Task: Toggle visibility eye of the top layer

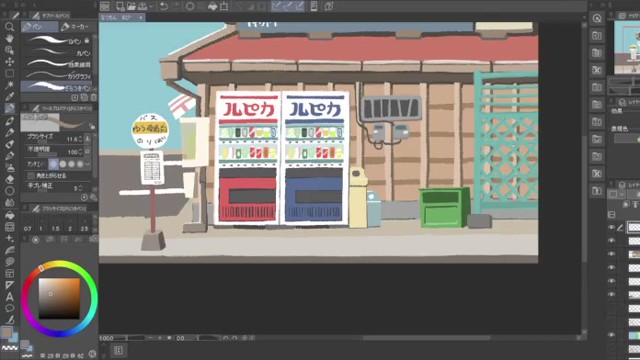Action: pyautogui.click(x=611, y=227)
